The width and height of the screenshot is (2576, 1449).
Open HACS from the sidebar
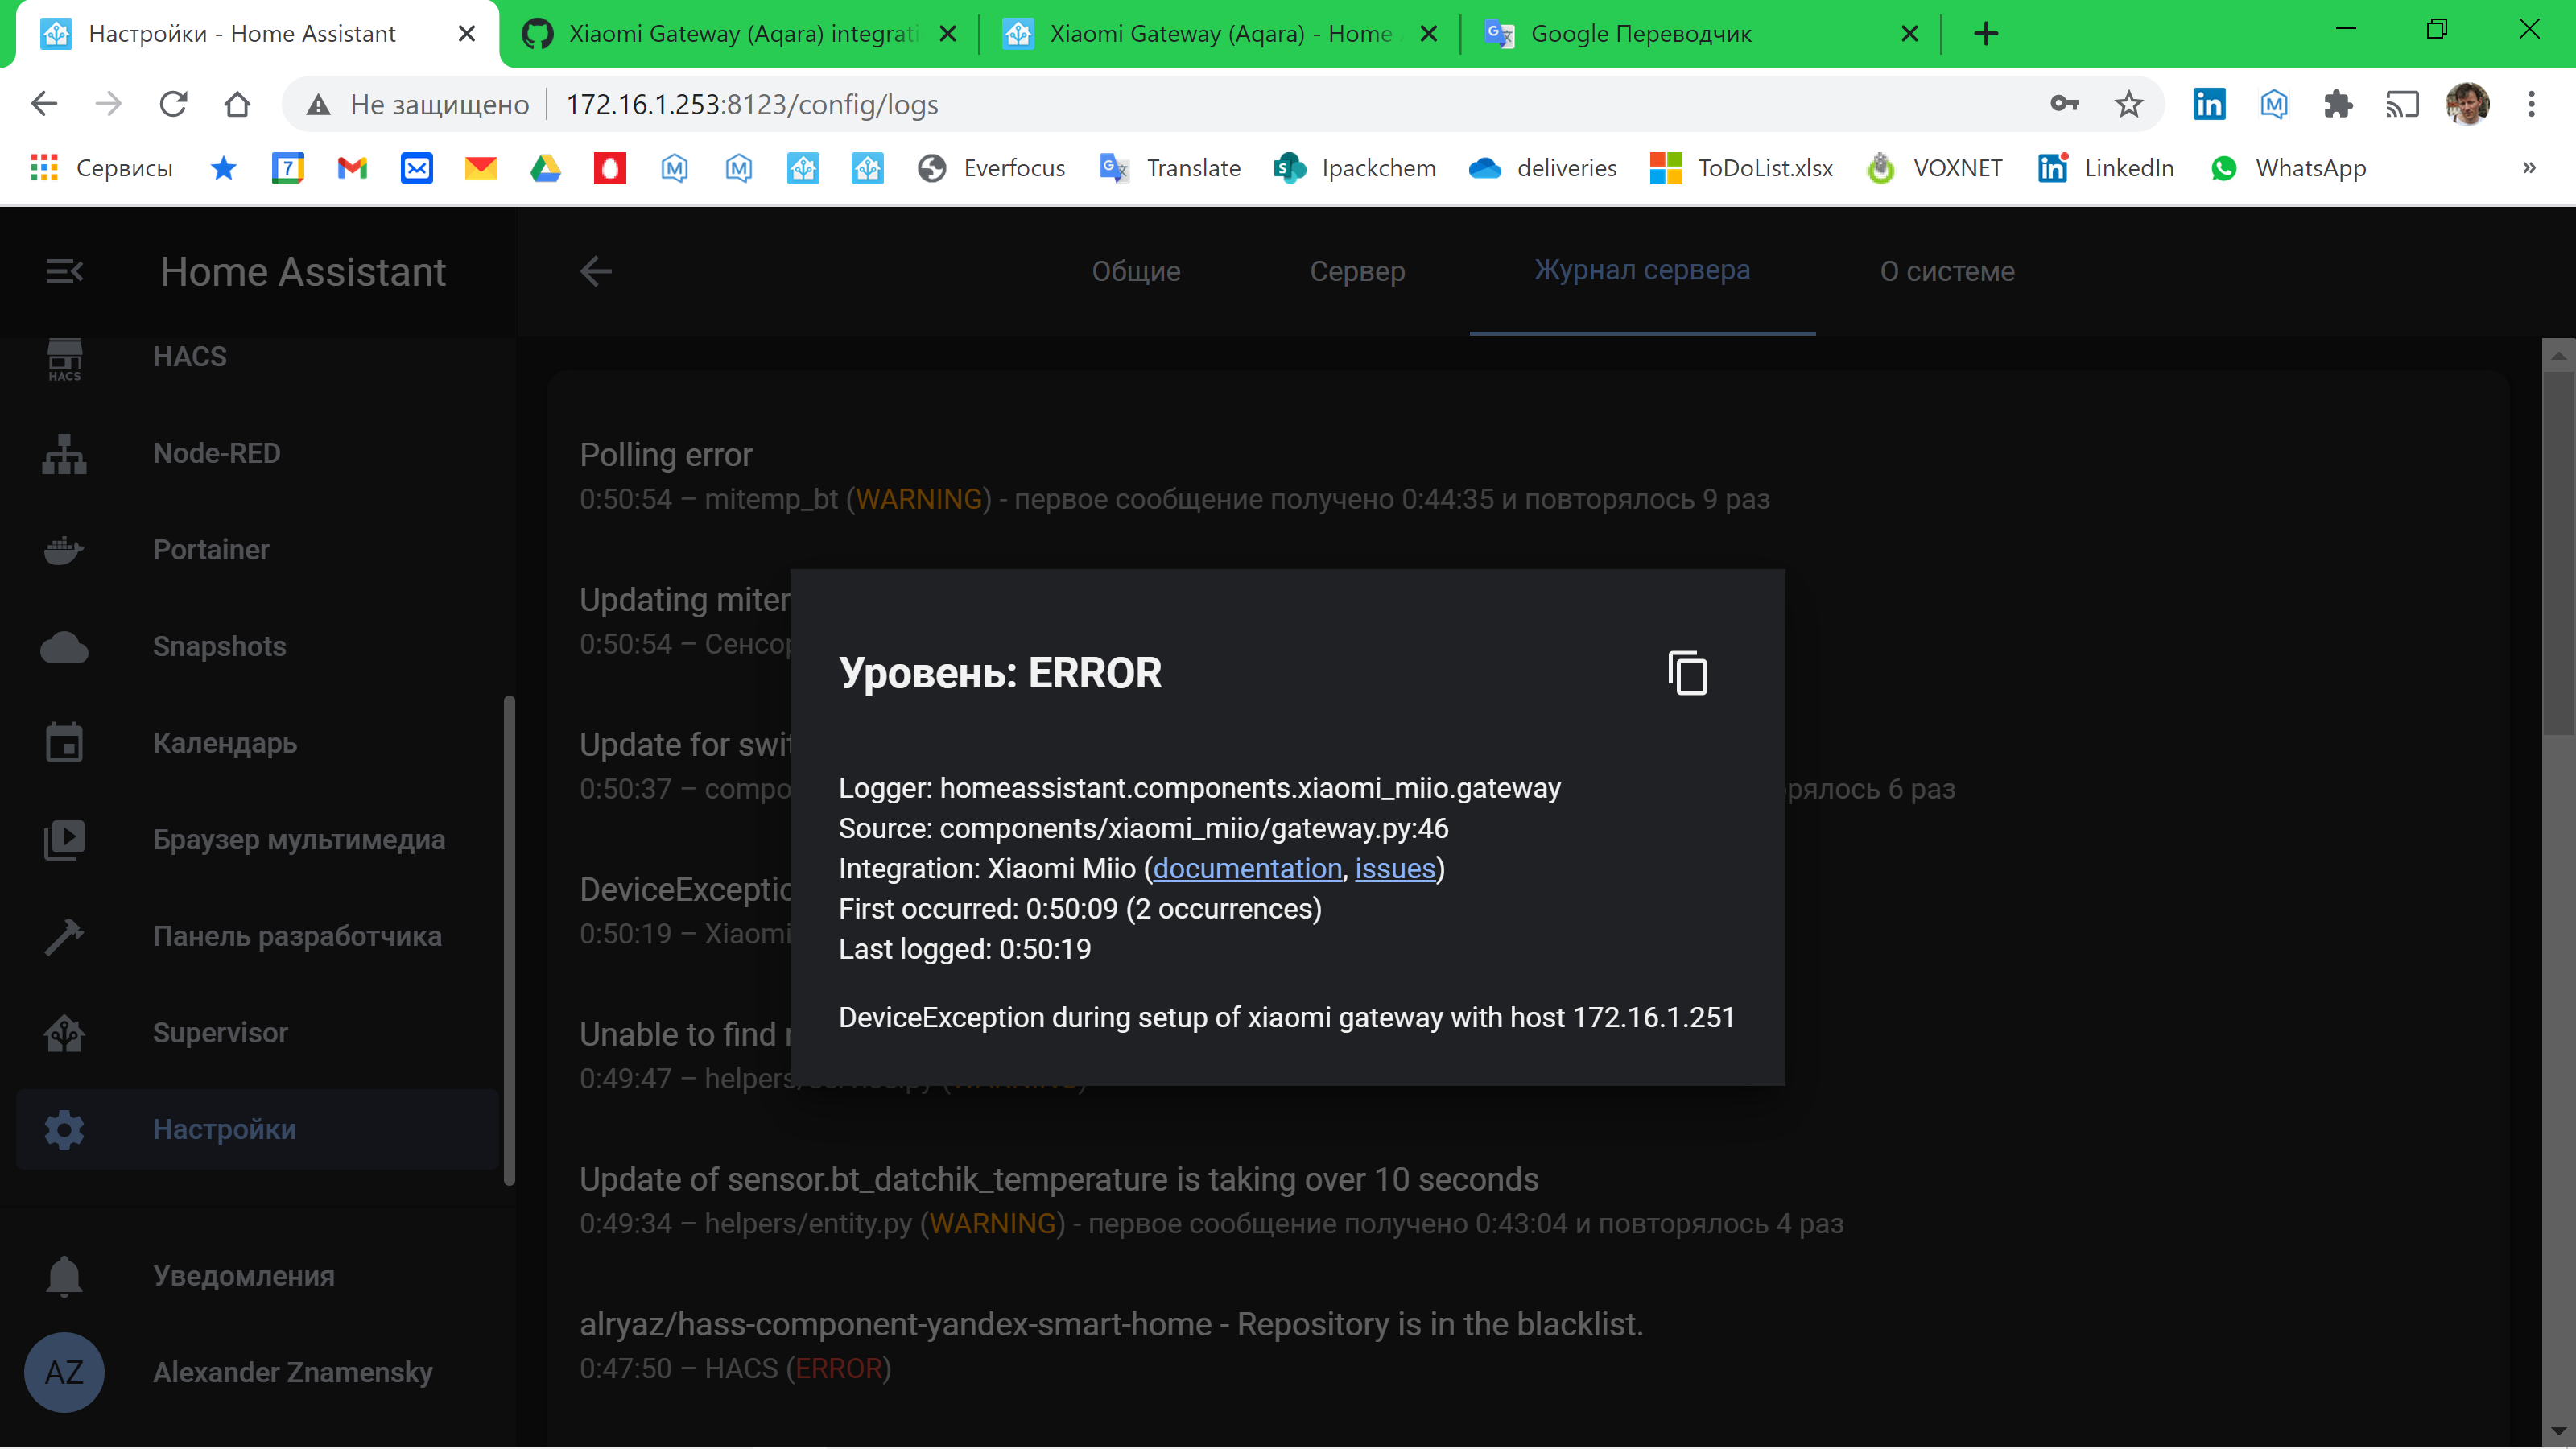(x=189, y=357)
